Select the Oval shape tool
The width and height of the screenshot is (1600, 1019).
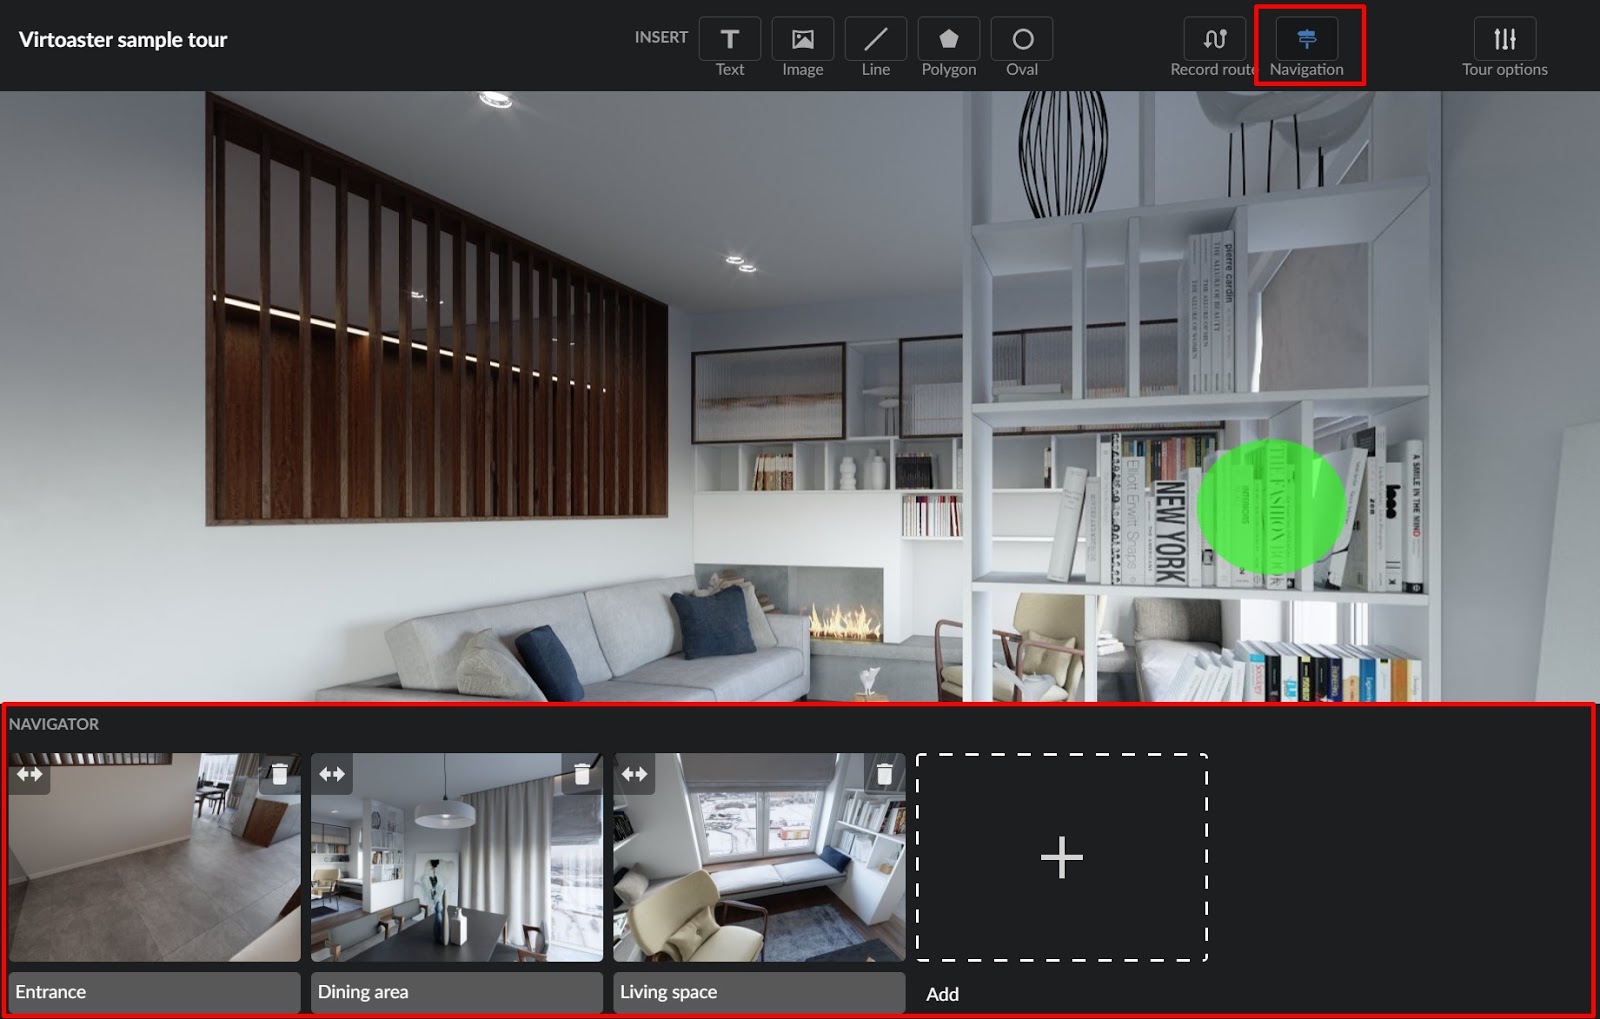pyautogui.click(x=1021, y=40)
